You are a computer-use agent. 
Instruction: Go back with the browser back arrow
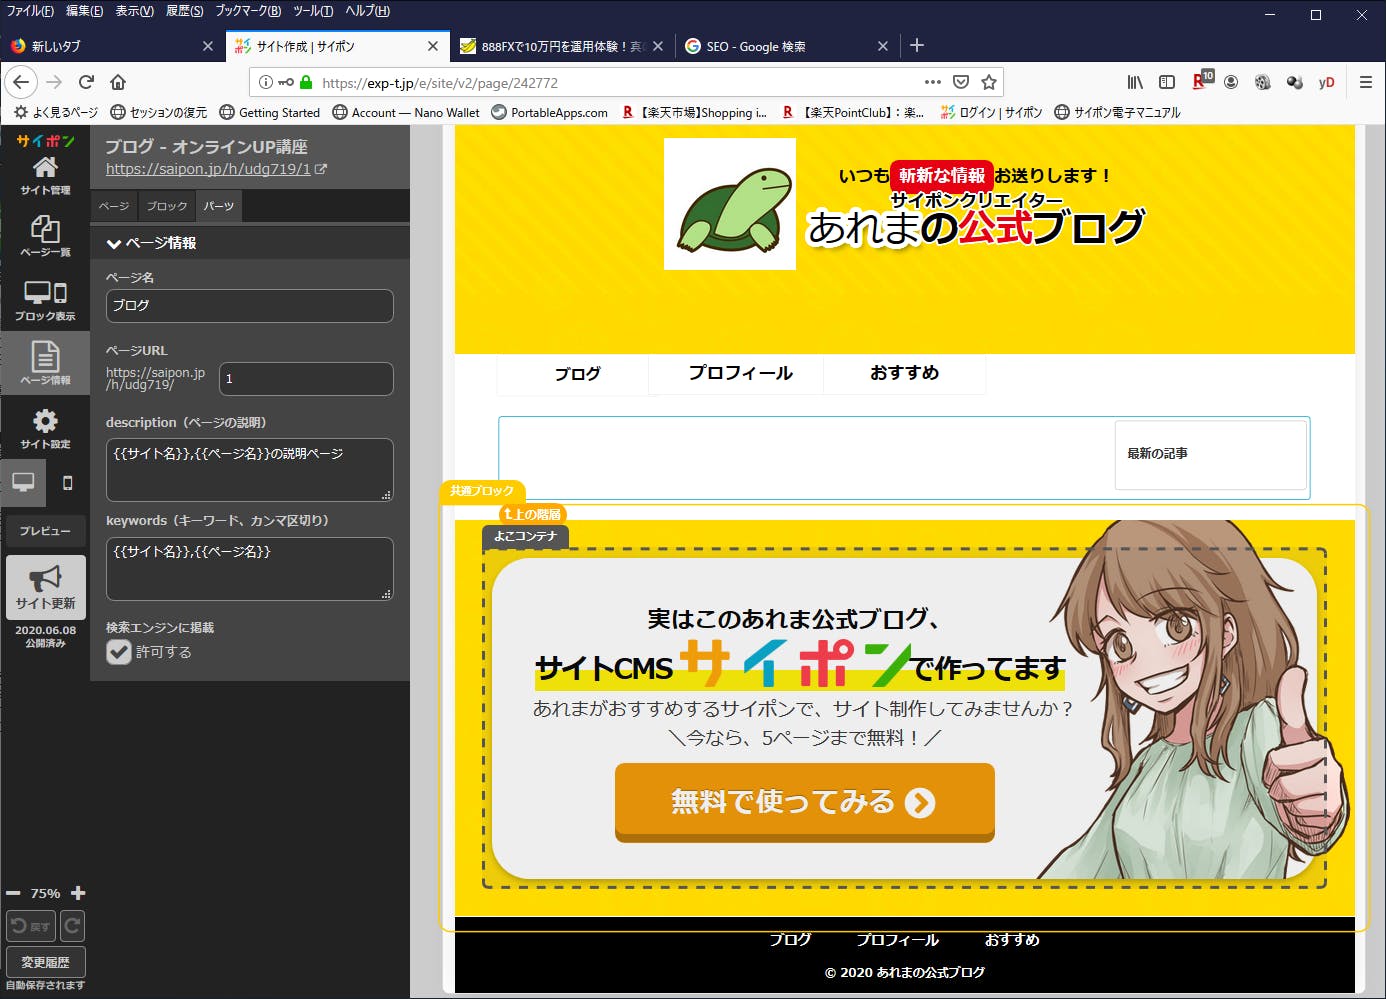coord(21,82)
